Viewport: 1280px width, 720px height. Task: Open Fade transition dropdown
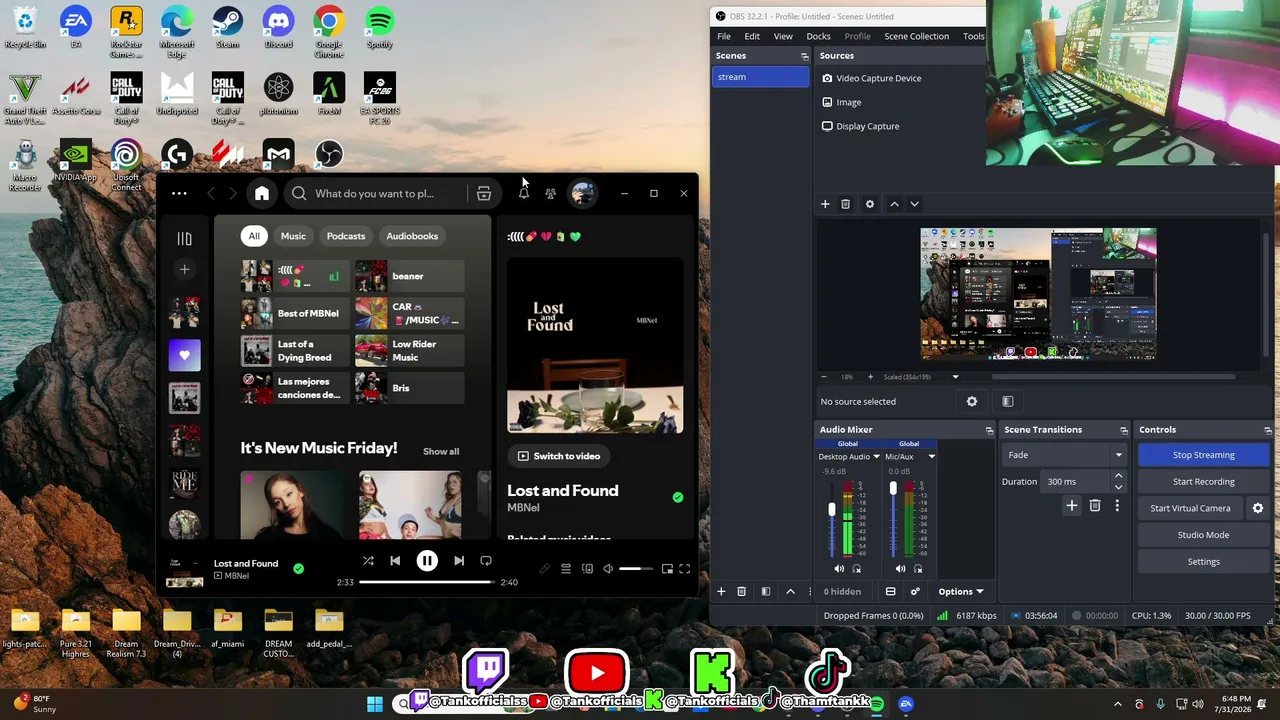pyautogui.click(x=1064, y=455)
